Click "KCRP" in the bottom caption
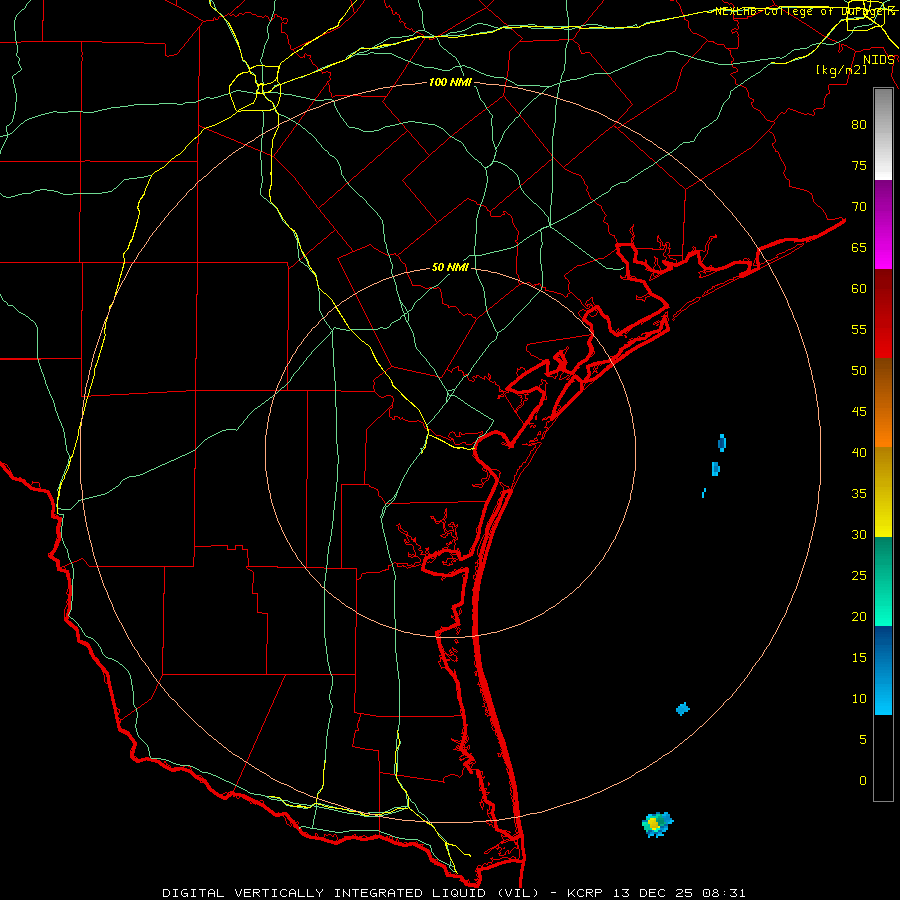Image resolution: width=900 pixels, height=900 pixels. coord(585,893)
